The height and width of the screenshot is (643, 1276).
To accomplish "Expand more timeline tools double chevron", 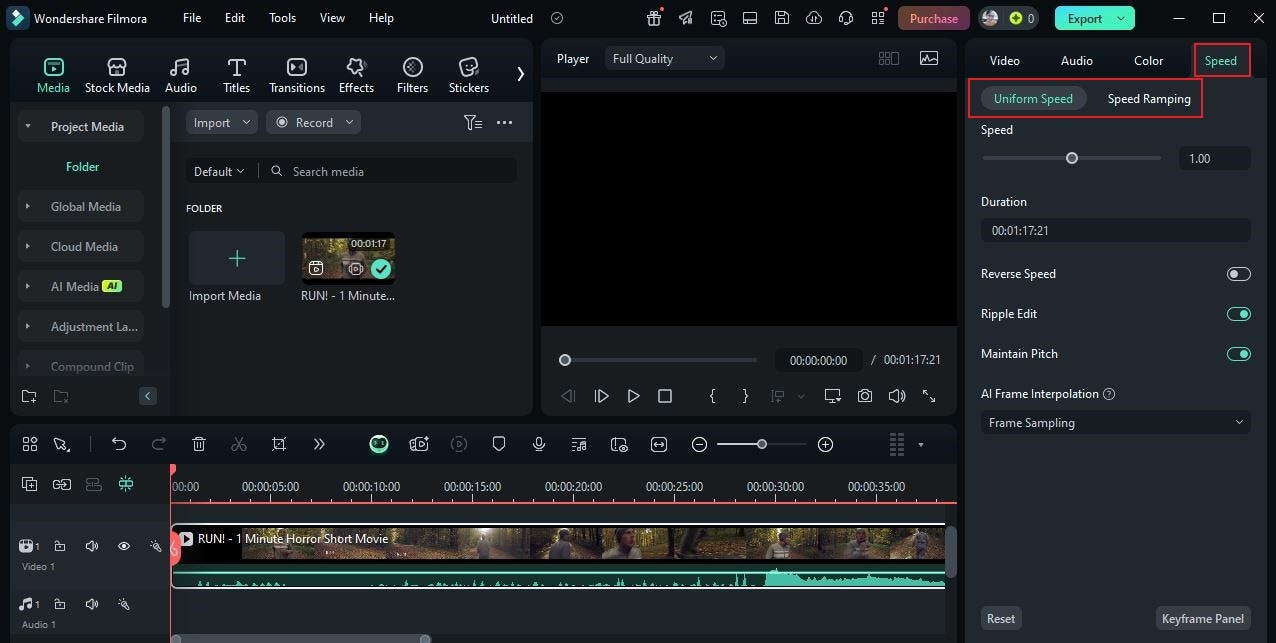I will click(x=319, y=444).
